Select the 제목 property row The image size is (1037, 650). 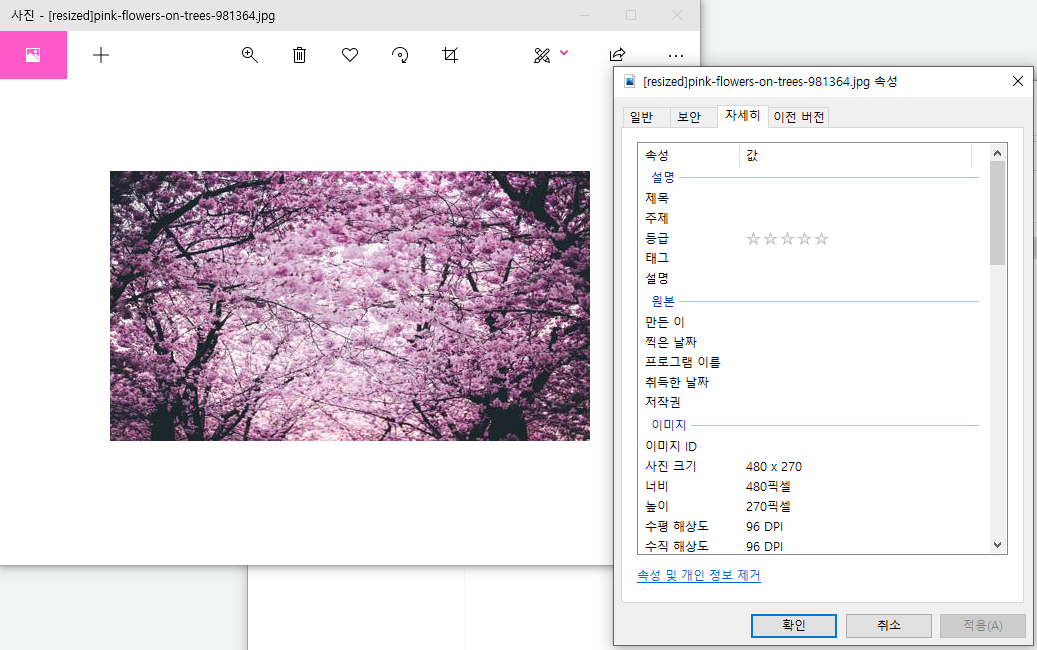(x=812, y=198)
